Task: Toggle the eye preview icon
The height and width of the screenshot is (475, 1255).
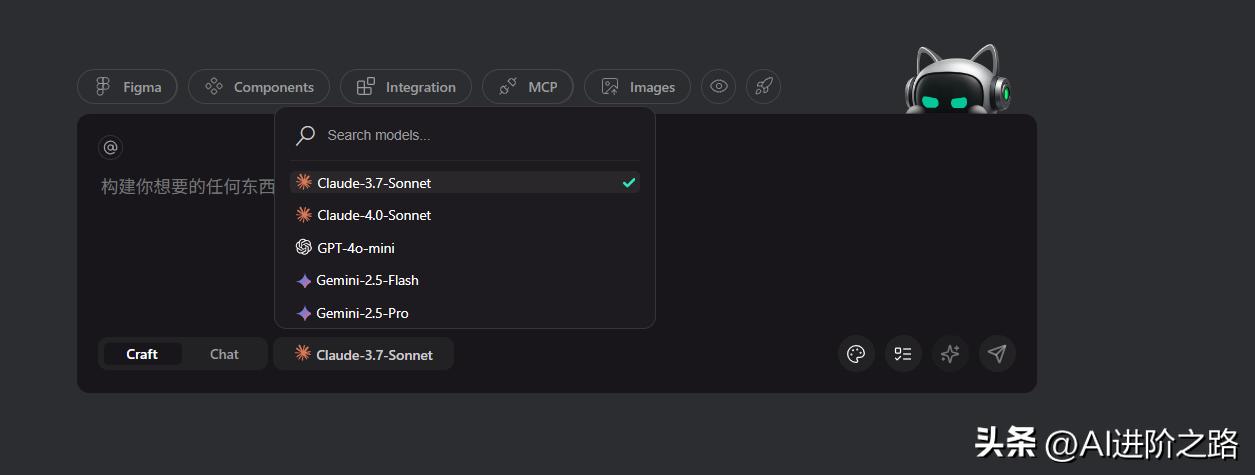Action: click(x=718, y=87)
